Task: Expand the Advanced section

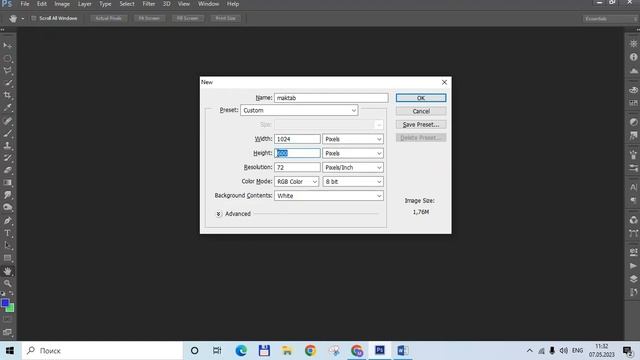Action: tap(219, 214)
